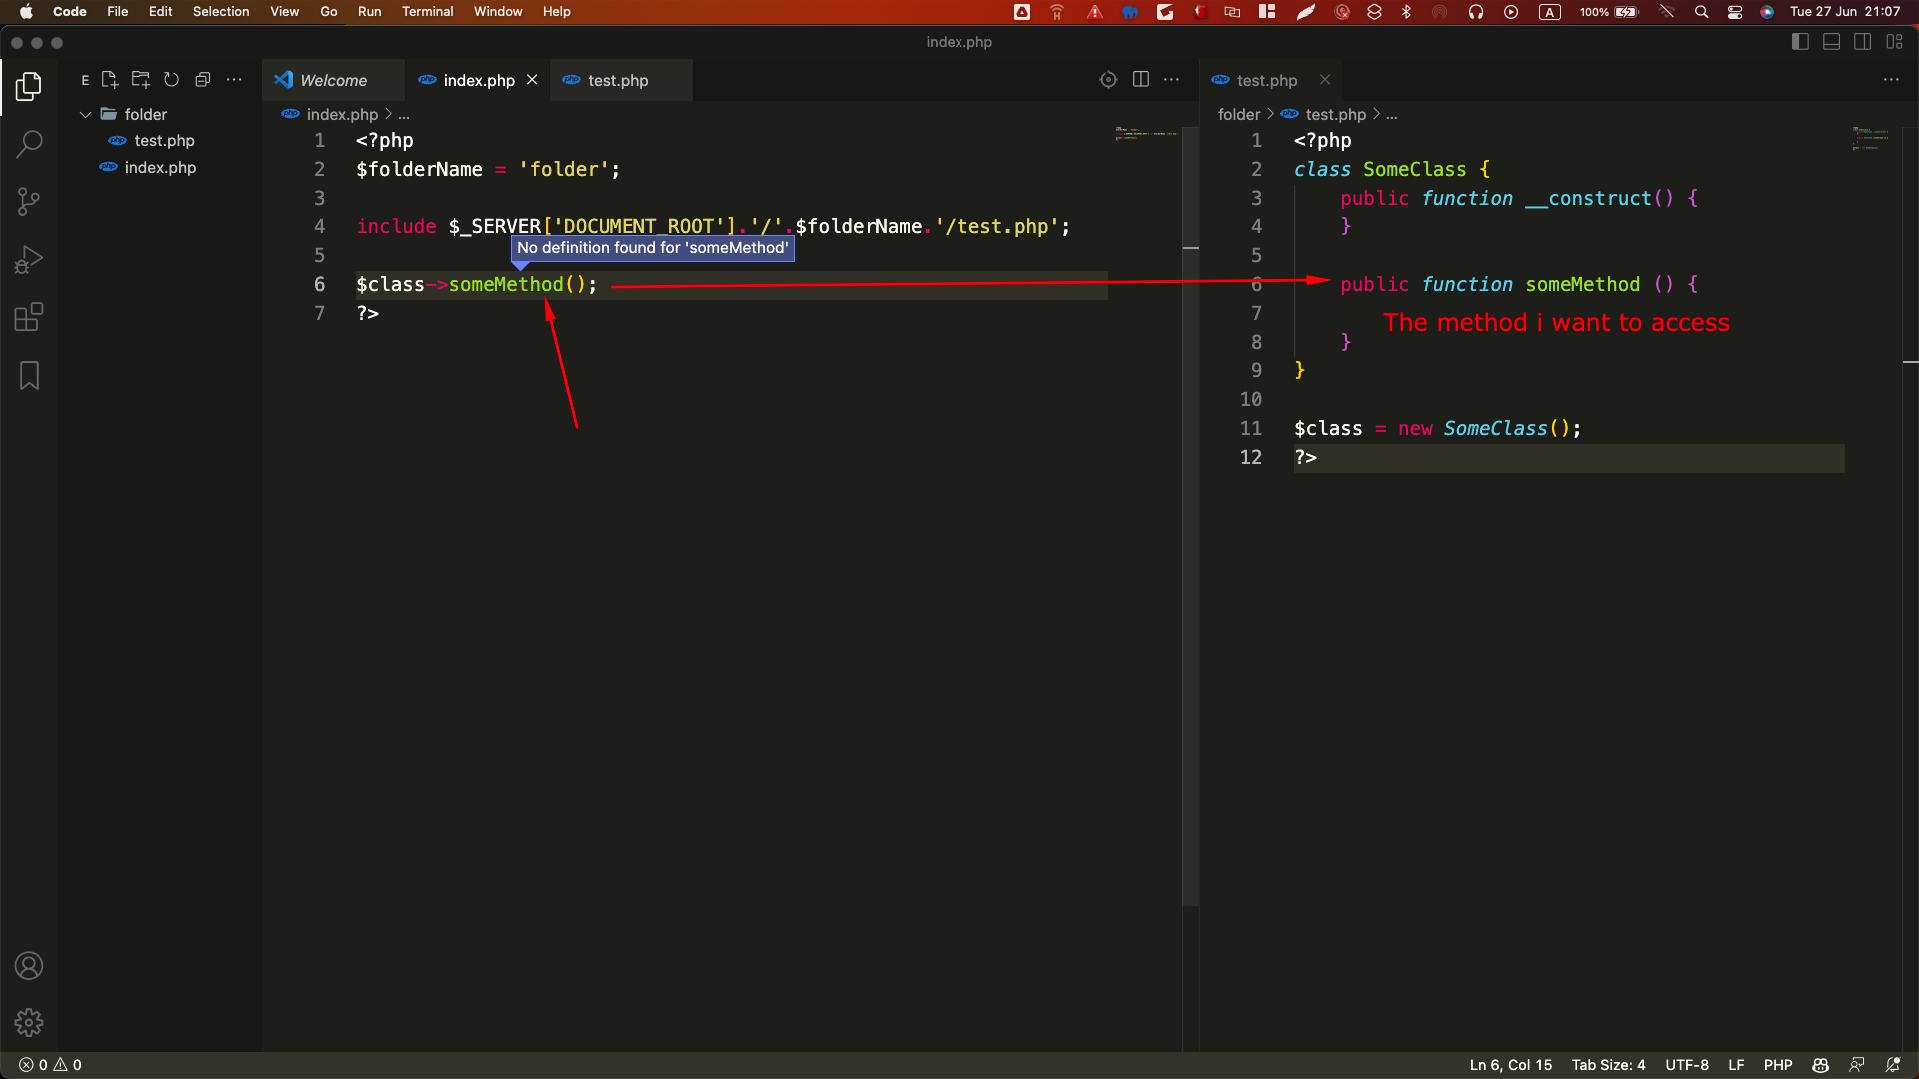Open macOS Control Center icon
Viewport: 1919px width, 1079px height.
click(x=1735, y=12)
